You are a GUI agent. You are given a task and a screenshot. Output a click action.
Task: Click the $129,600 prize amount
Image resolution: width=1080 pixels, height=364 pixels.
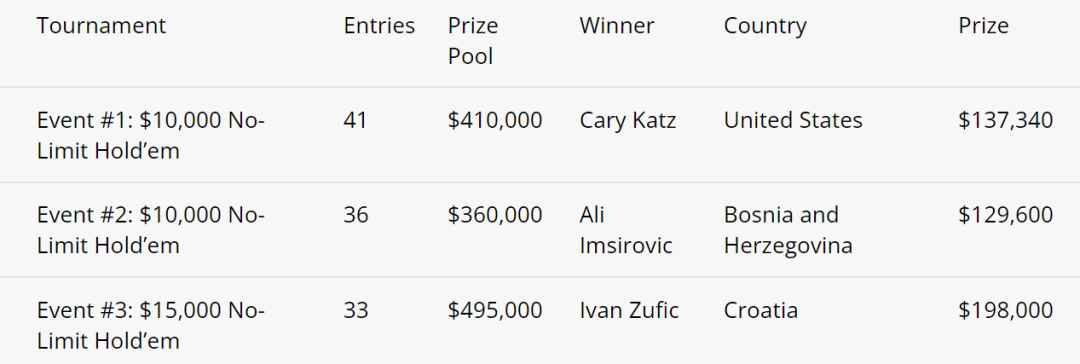[x=1006, y=215]
